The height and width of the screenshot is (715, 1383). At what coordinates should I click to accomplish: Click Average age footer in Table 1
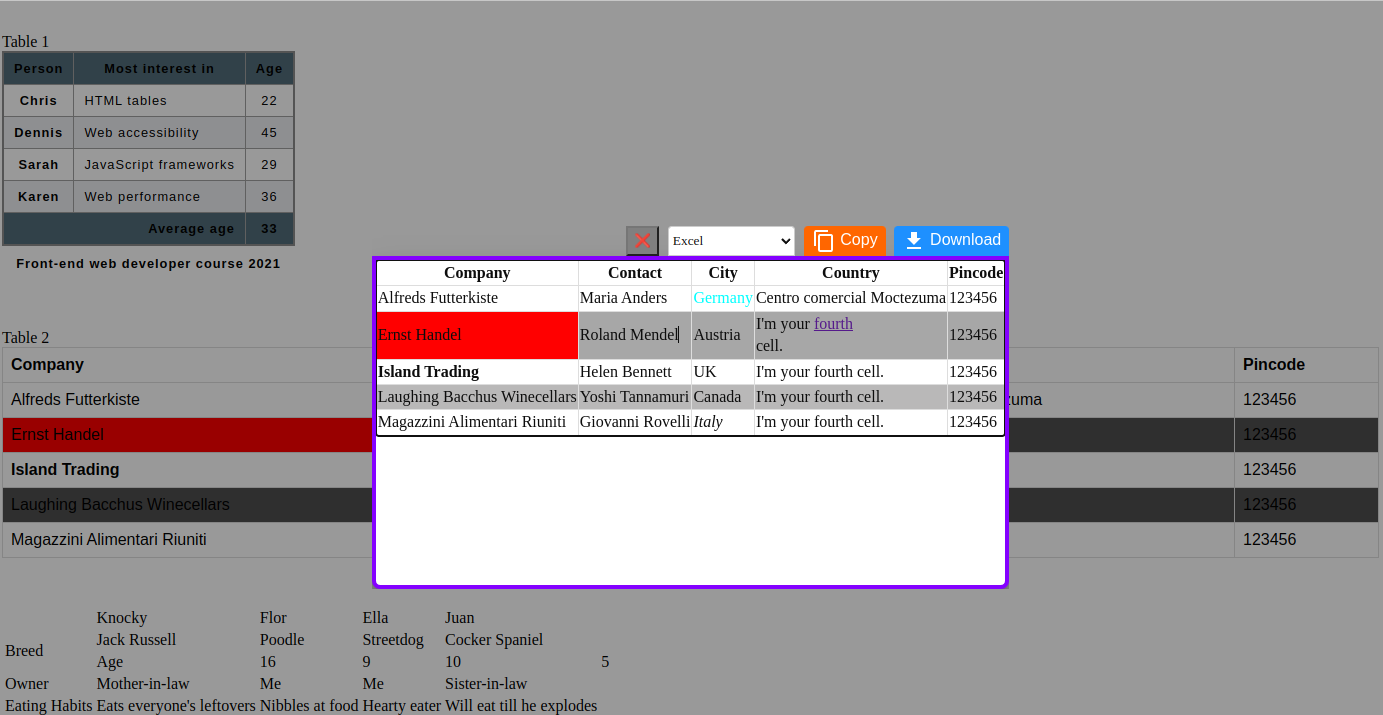pos(190,229)
